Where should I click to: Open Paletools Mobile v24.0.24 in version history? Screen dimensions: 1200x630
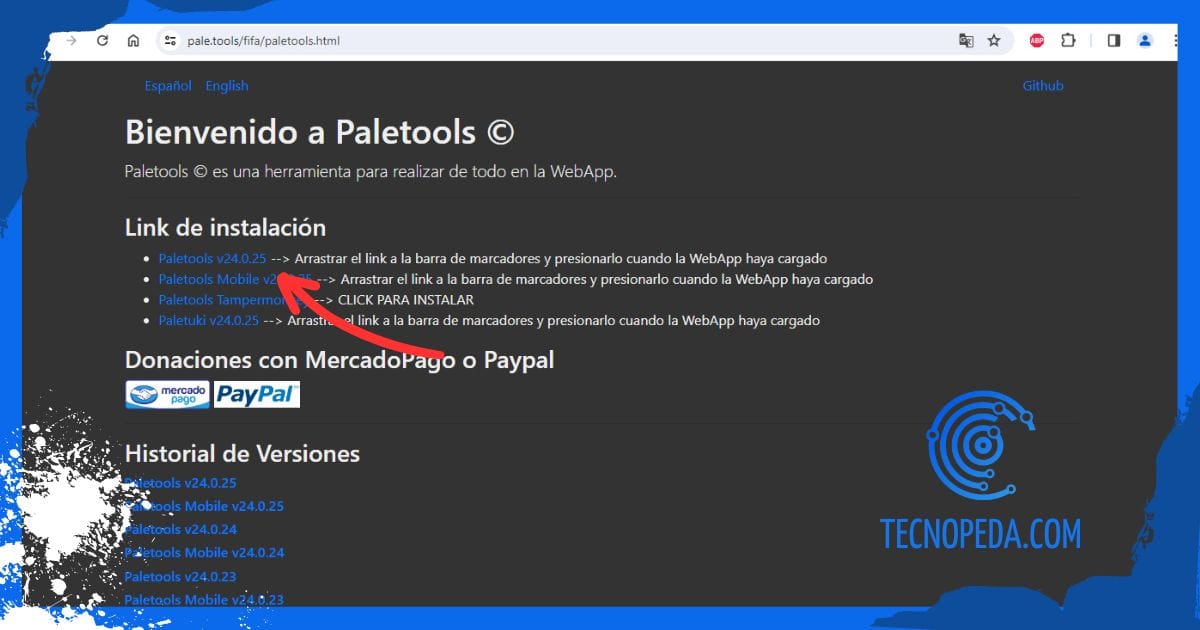click(204, 552)
